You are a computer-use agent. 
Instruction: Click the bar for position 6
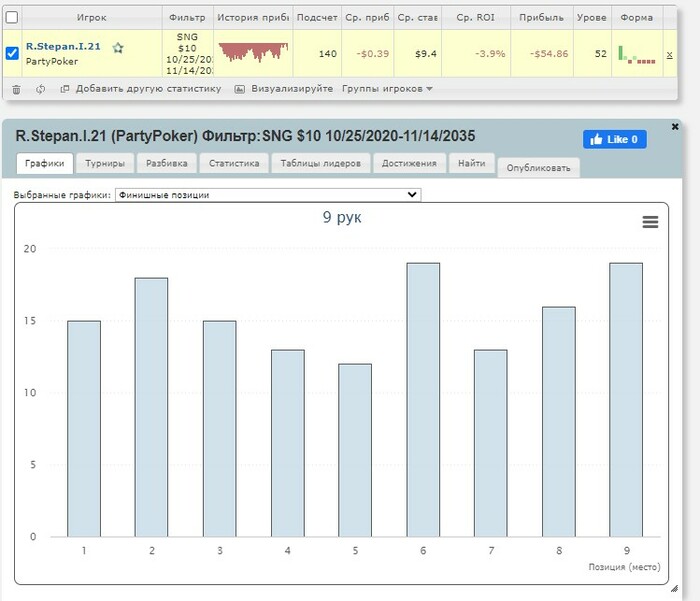point(423,400)
